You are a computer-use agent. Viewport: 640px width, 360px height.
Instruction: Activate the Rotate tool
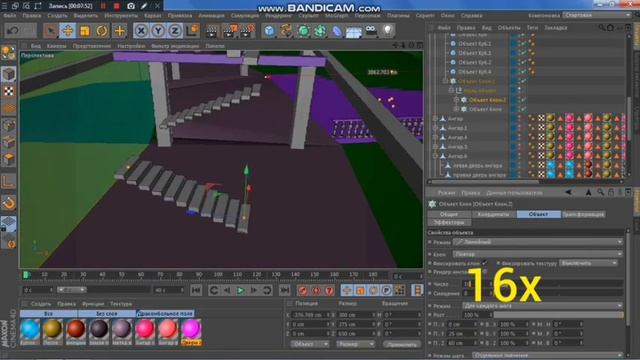pyautogui.click(x=102, y=31)
